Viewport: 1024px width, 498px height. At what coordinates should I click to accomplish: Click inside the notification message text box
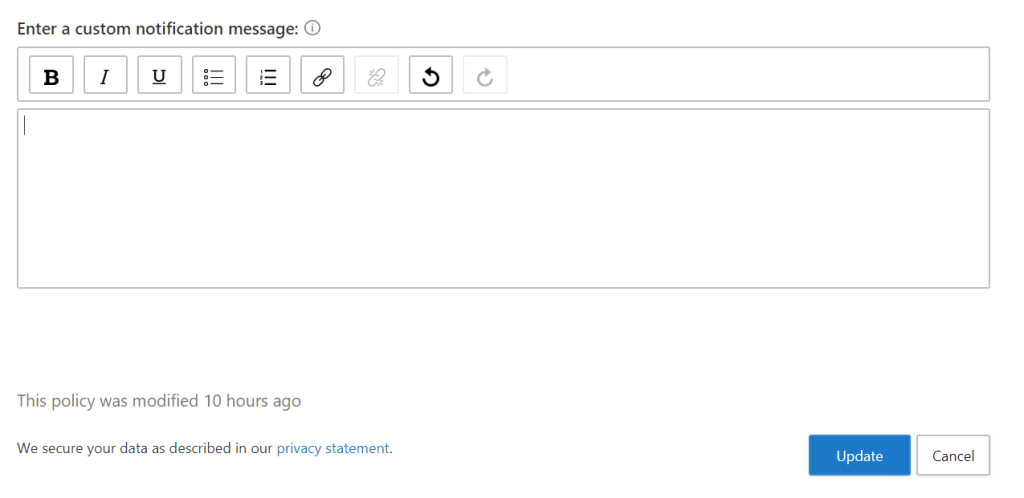coord(503,198)
